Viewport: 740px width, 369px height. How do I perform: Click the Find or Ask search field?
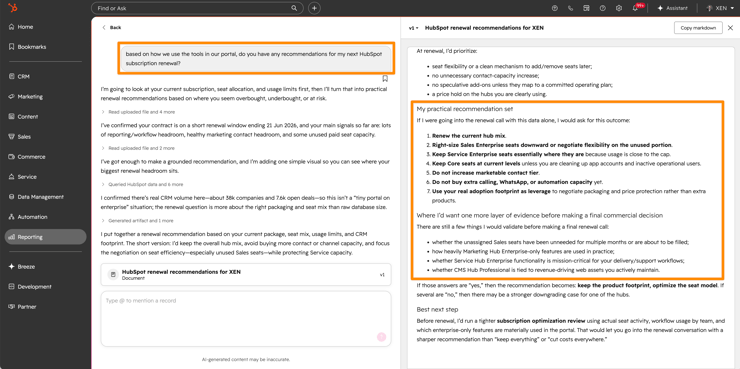pos(196,8)
